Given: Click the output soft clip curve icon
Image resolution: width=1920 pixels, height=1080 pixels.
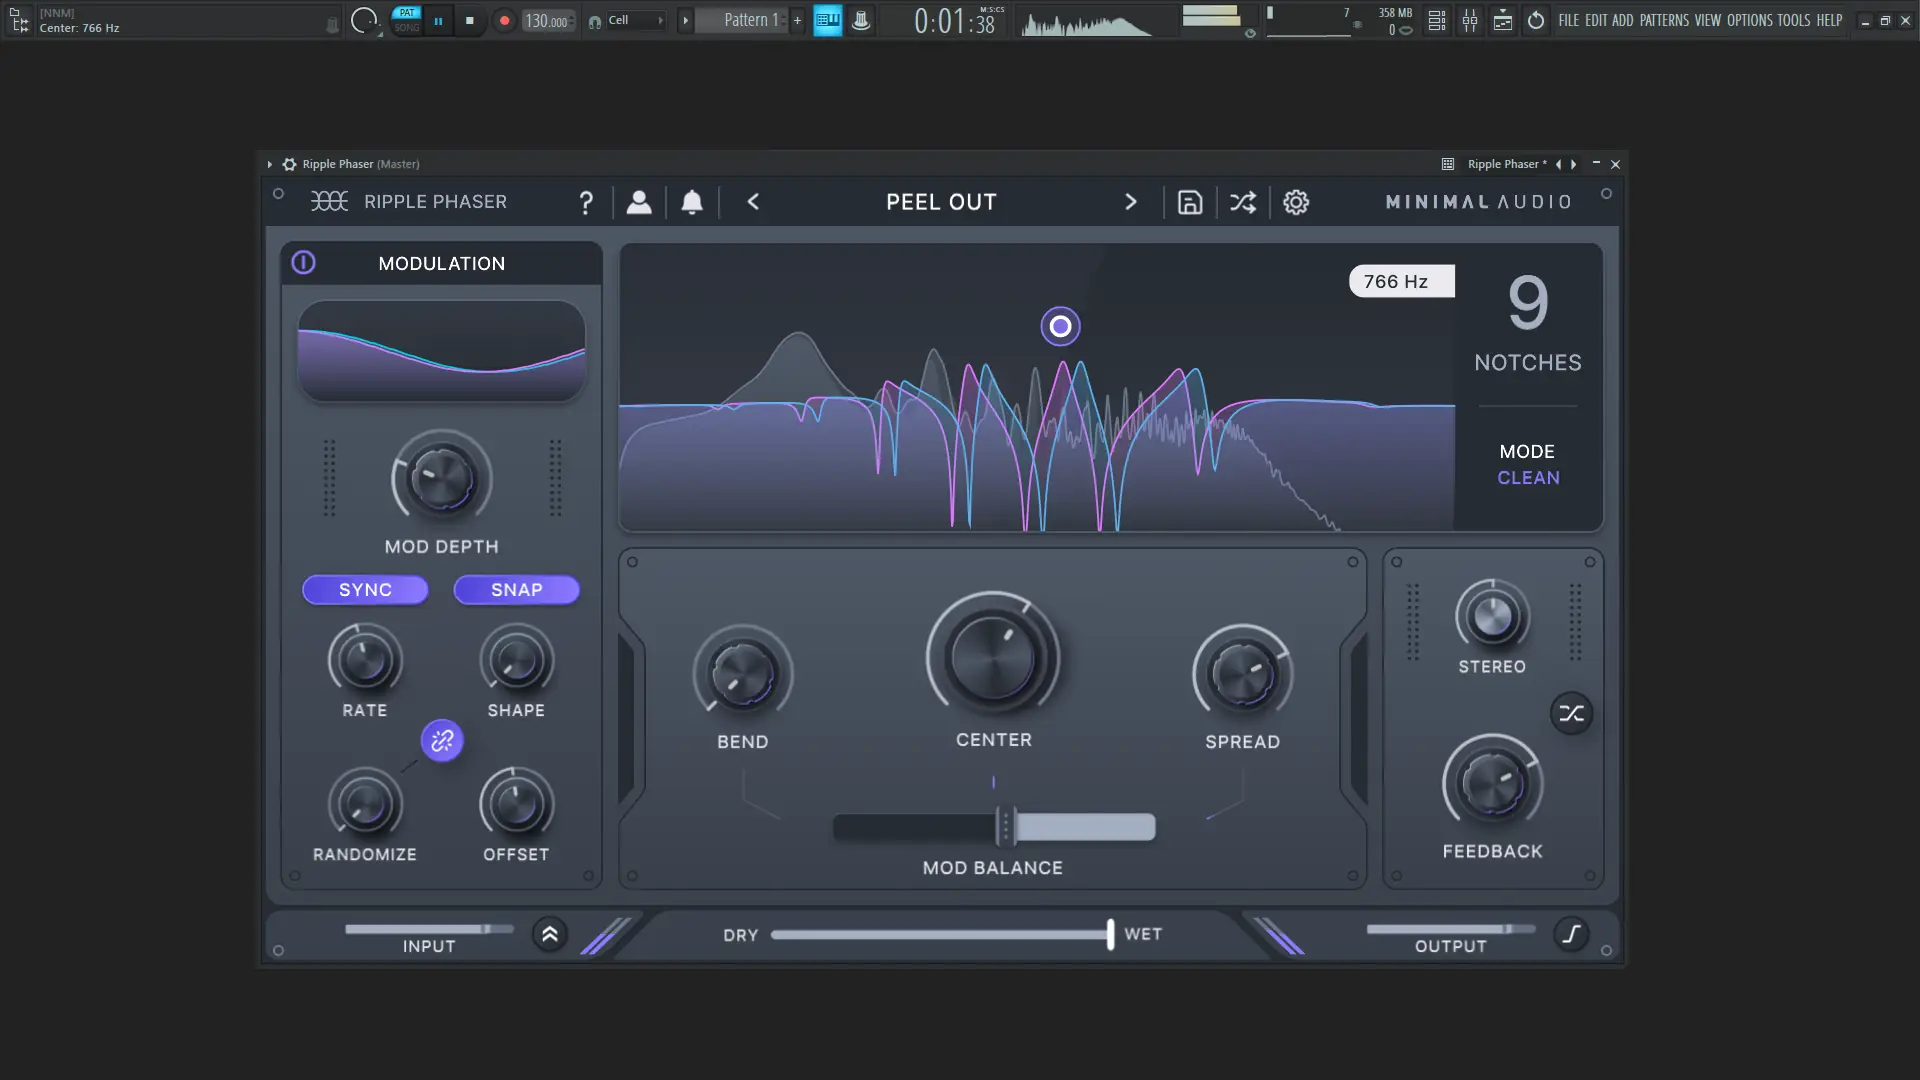Looking at the screenshot, I should [1571, 934].
